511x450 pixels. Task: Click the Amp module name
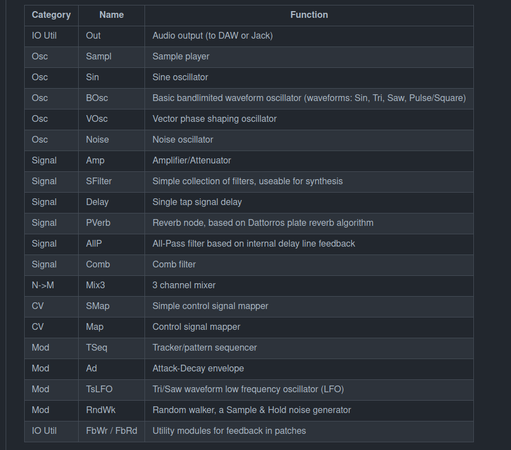pos(95,160)
